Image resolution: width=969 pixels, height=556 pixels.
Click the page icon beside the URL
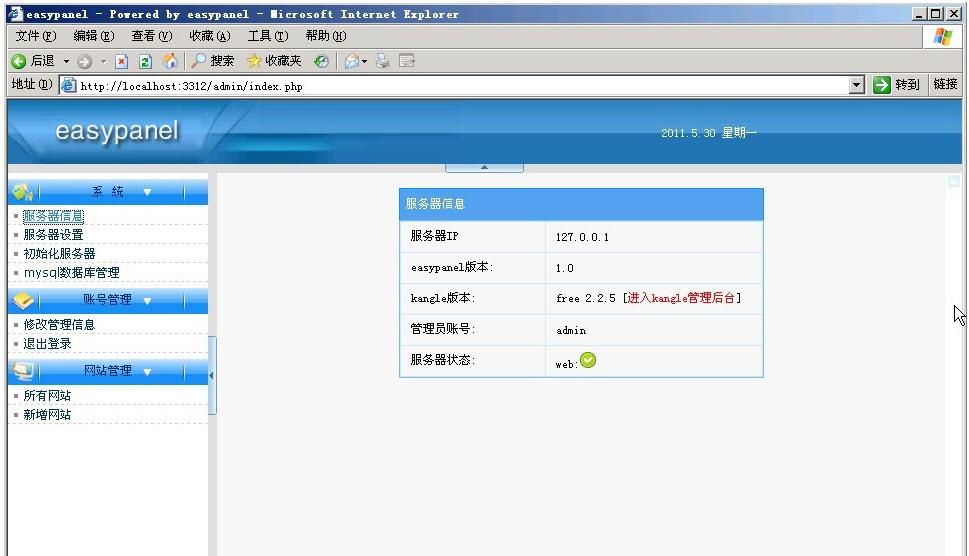click(68, 85)
